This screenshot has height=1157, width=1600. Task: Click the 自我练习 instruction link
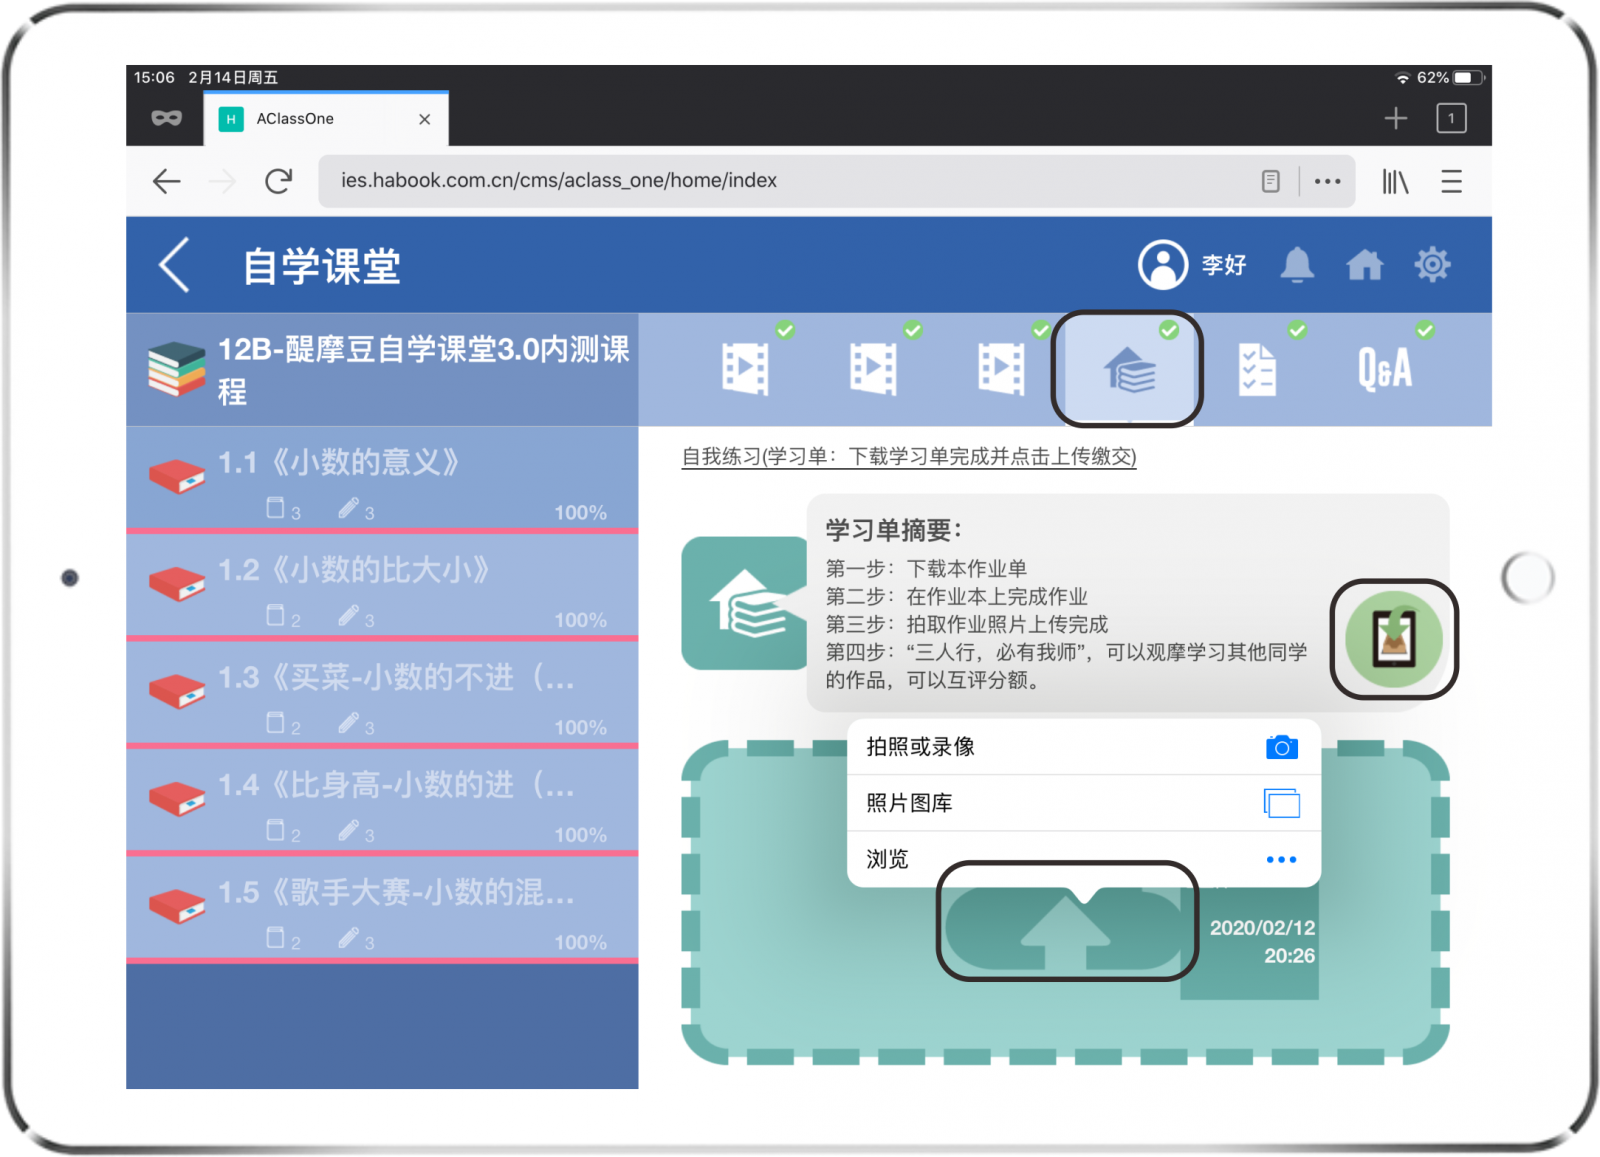coord(908,457)
